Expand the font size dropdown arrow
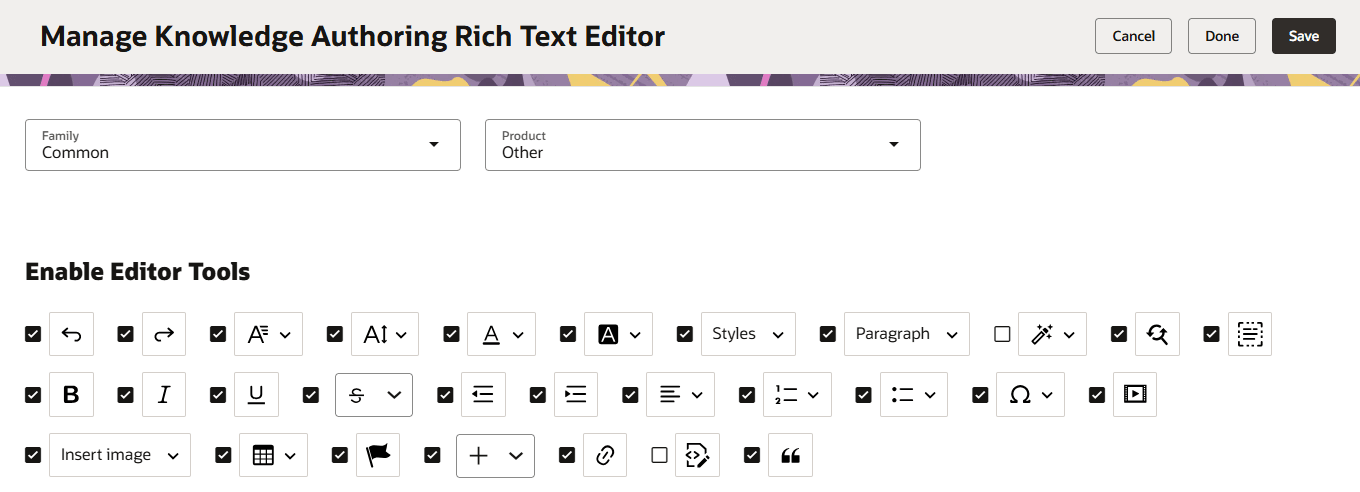 (x=402, y=335)
